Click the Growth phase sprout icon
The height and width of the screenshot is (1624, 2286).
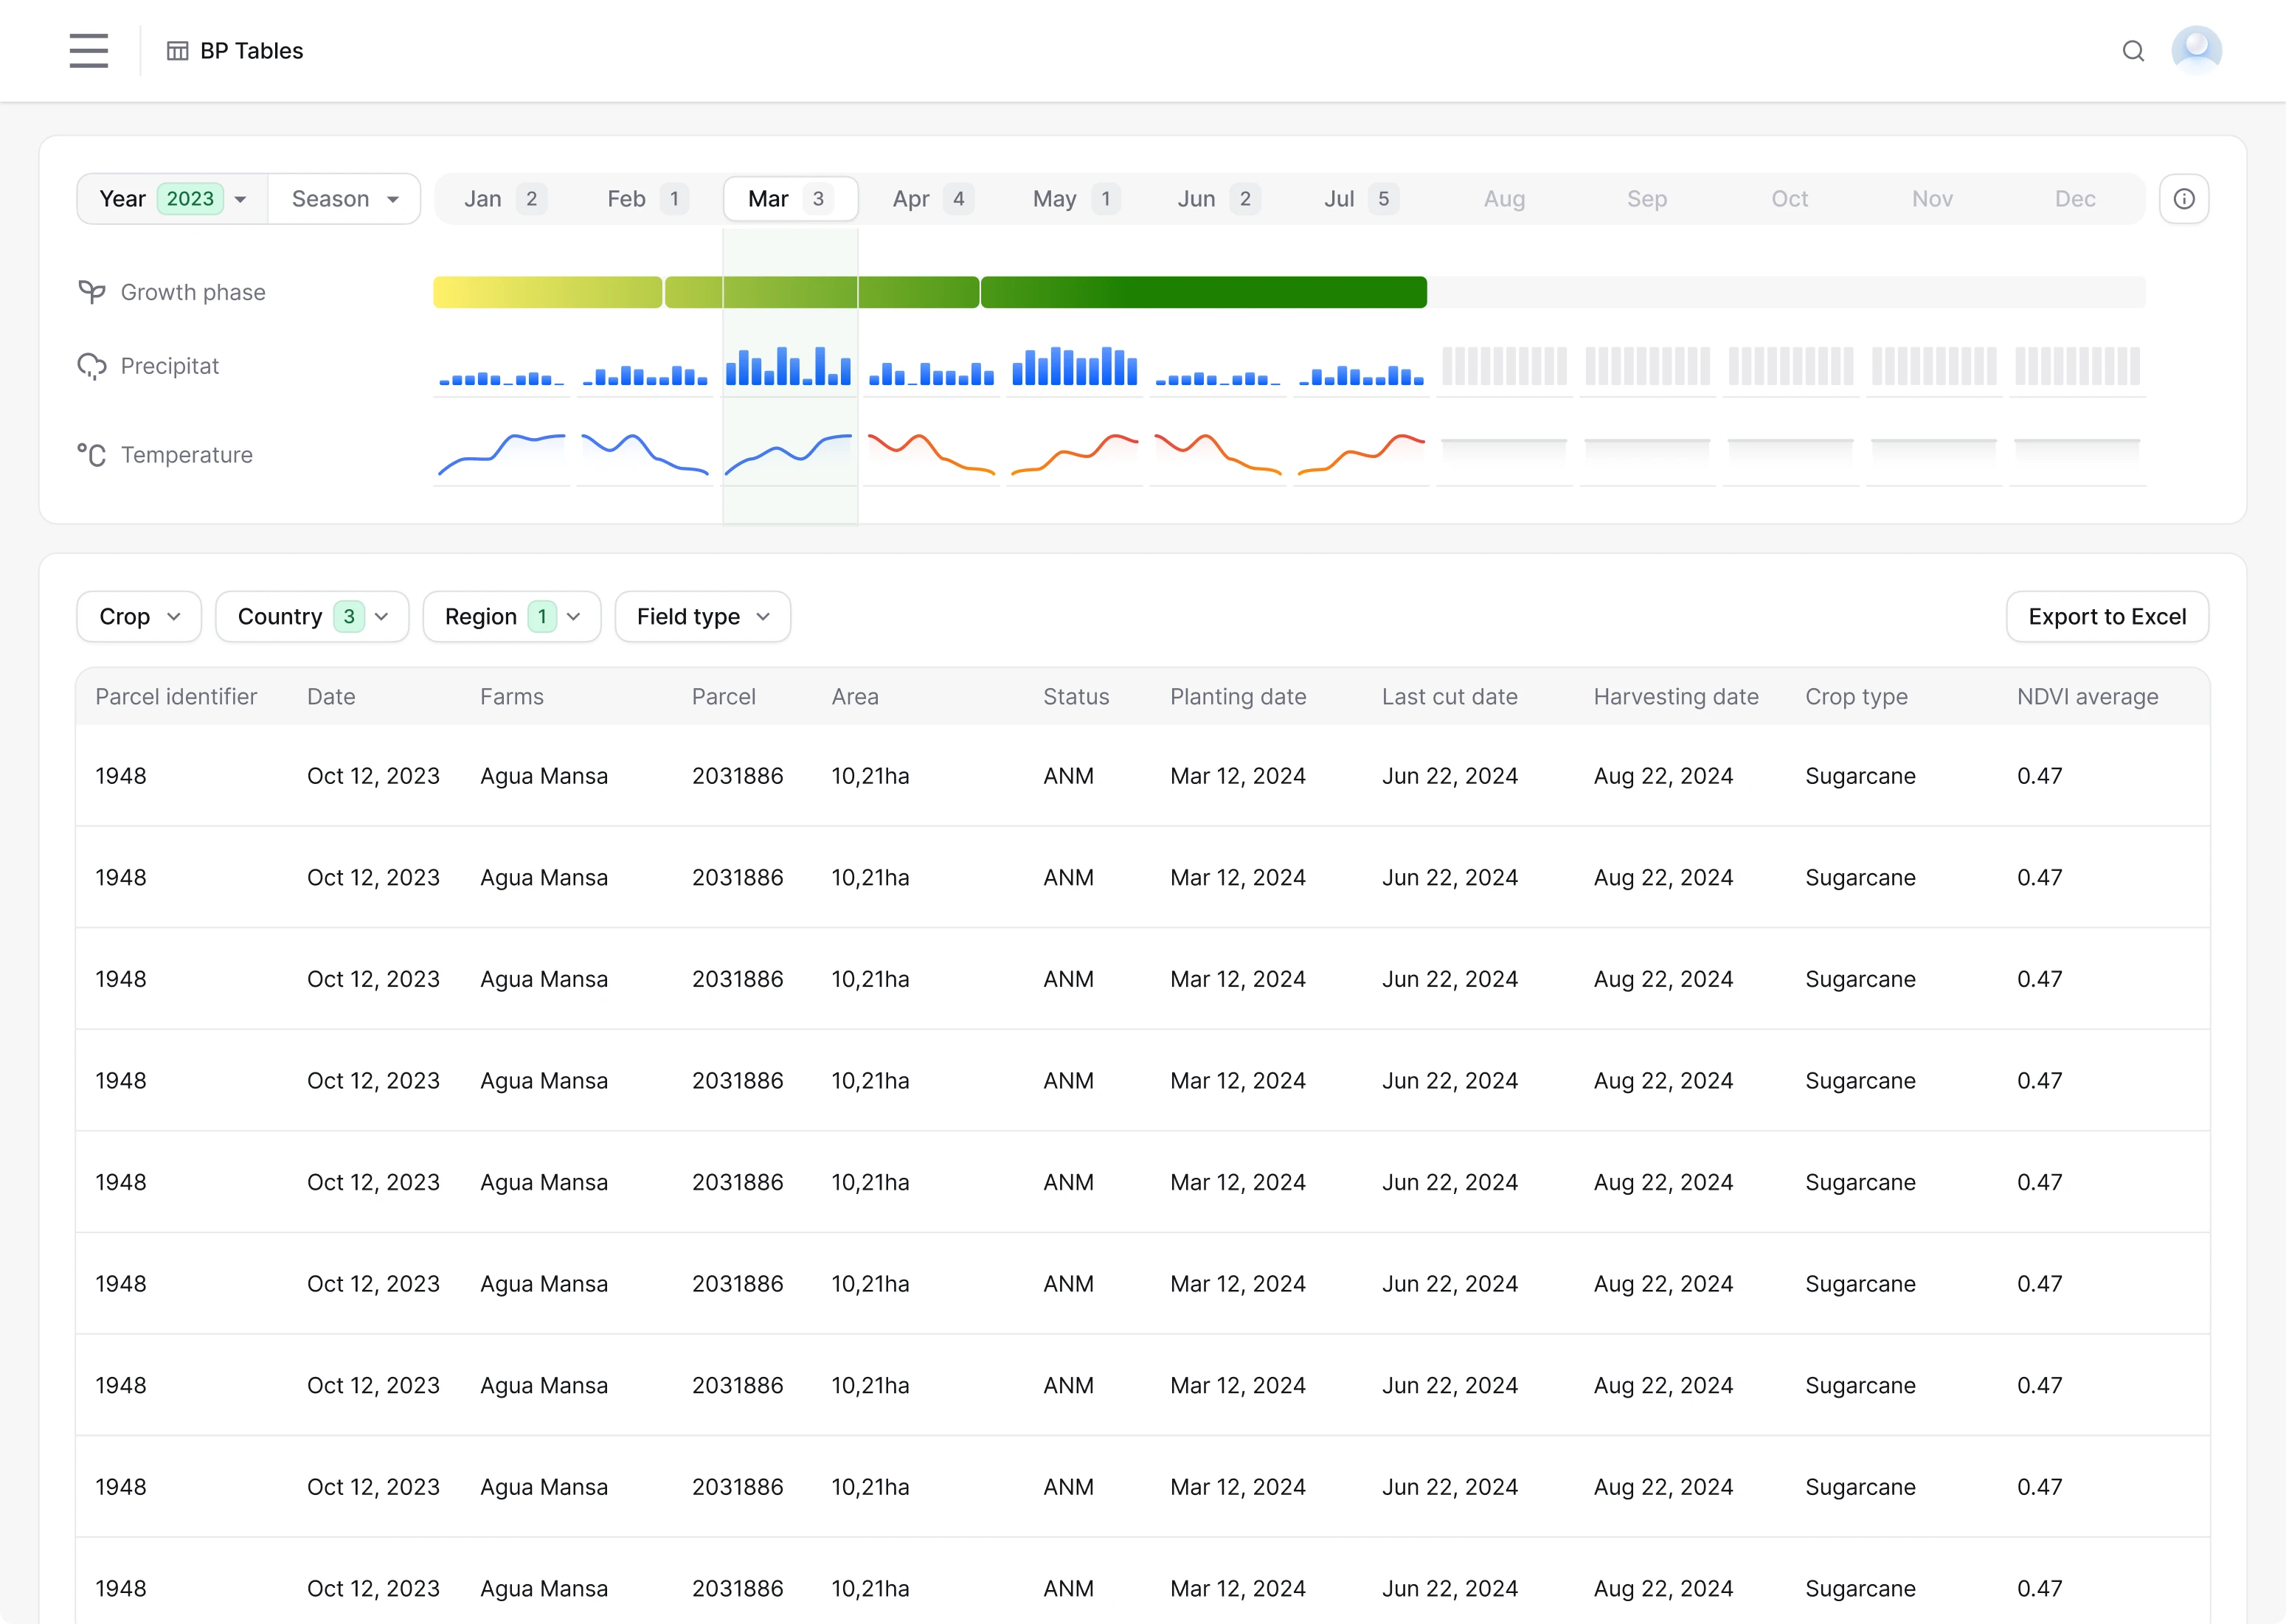[92, 292]
